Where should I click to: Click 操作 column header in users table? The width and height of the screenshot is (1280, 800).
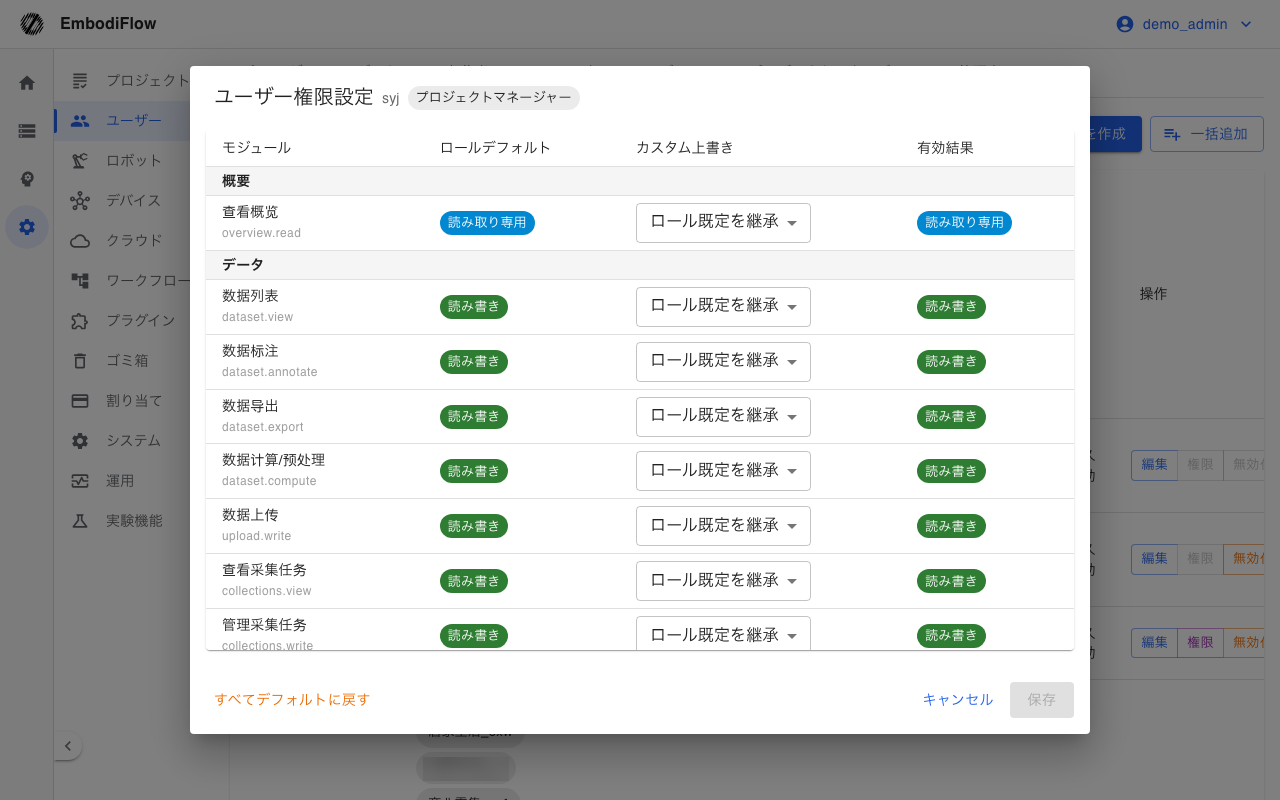click(x=1153, y=294)
